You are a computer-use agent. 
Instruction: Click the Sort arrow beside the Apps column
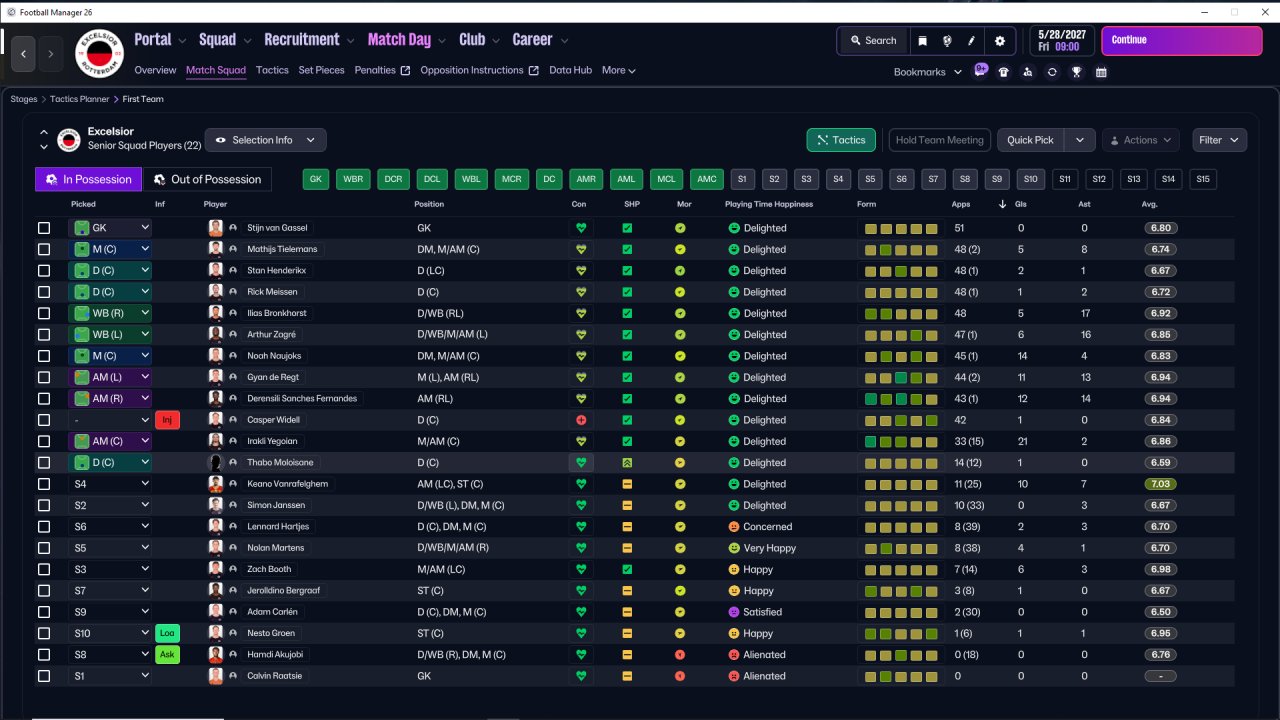click(x=1003, y=204)
